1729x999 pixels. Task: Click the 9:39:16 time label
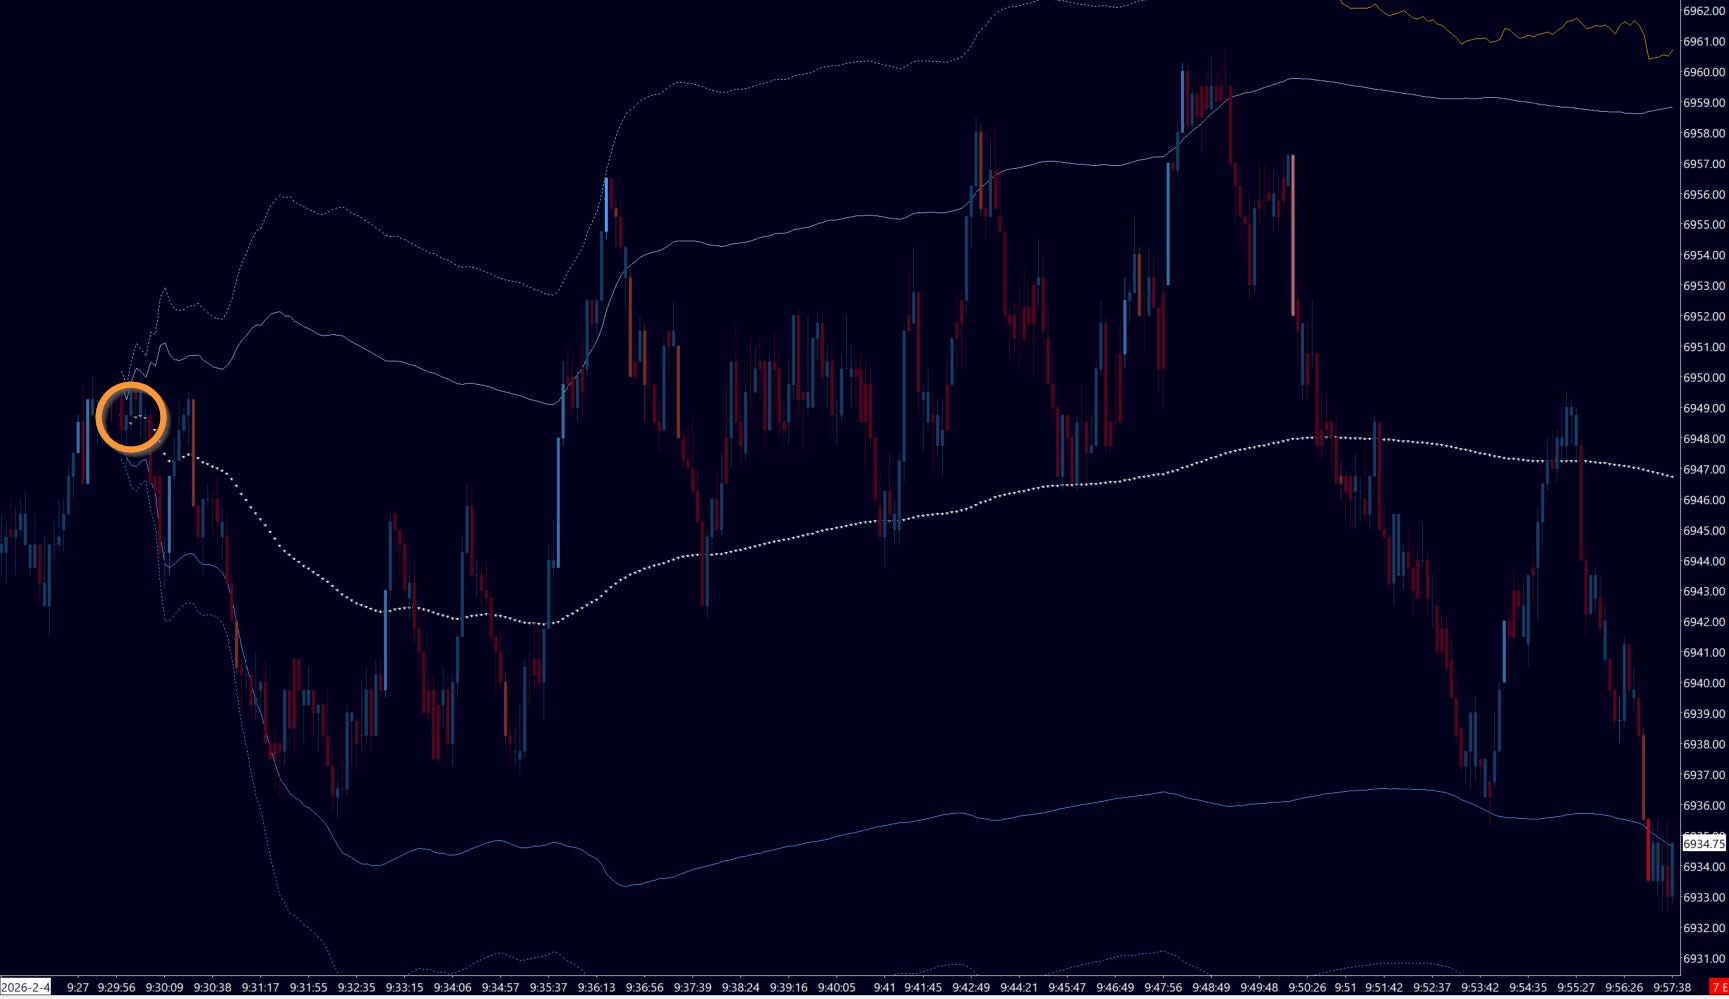point(788,987)
